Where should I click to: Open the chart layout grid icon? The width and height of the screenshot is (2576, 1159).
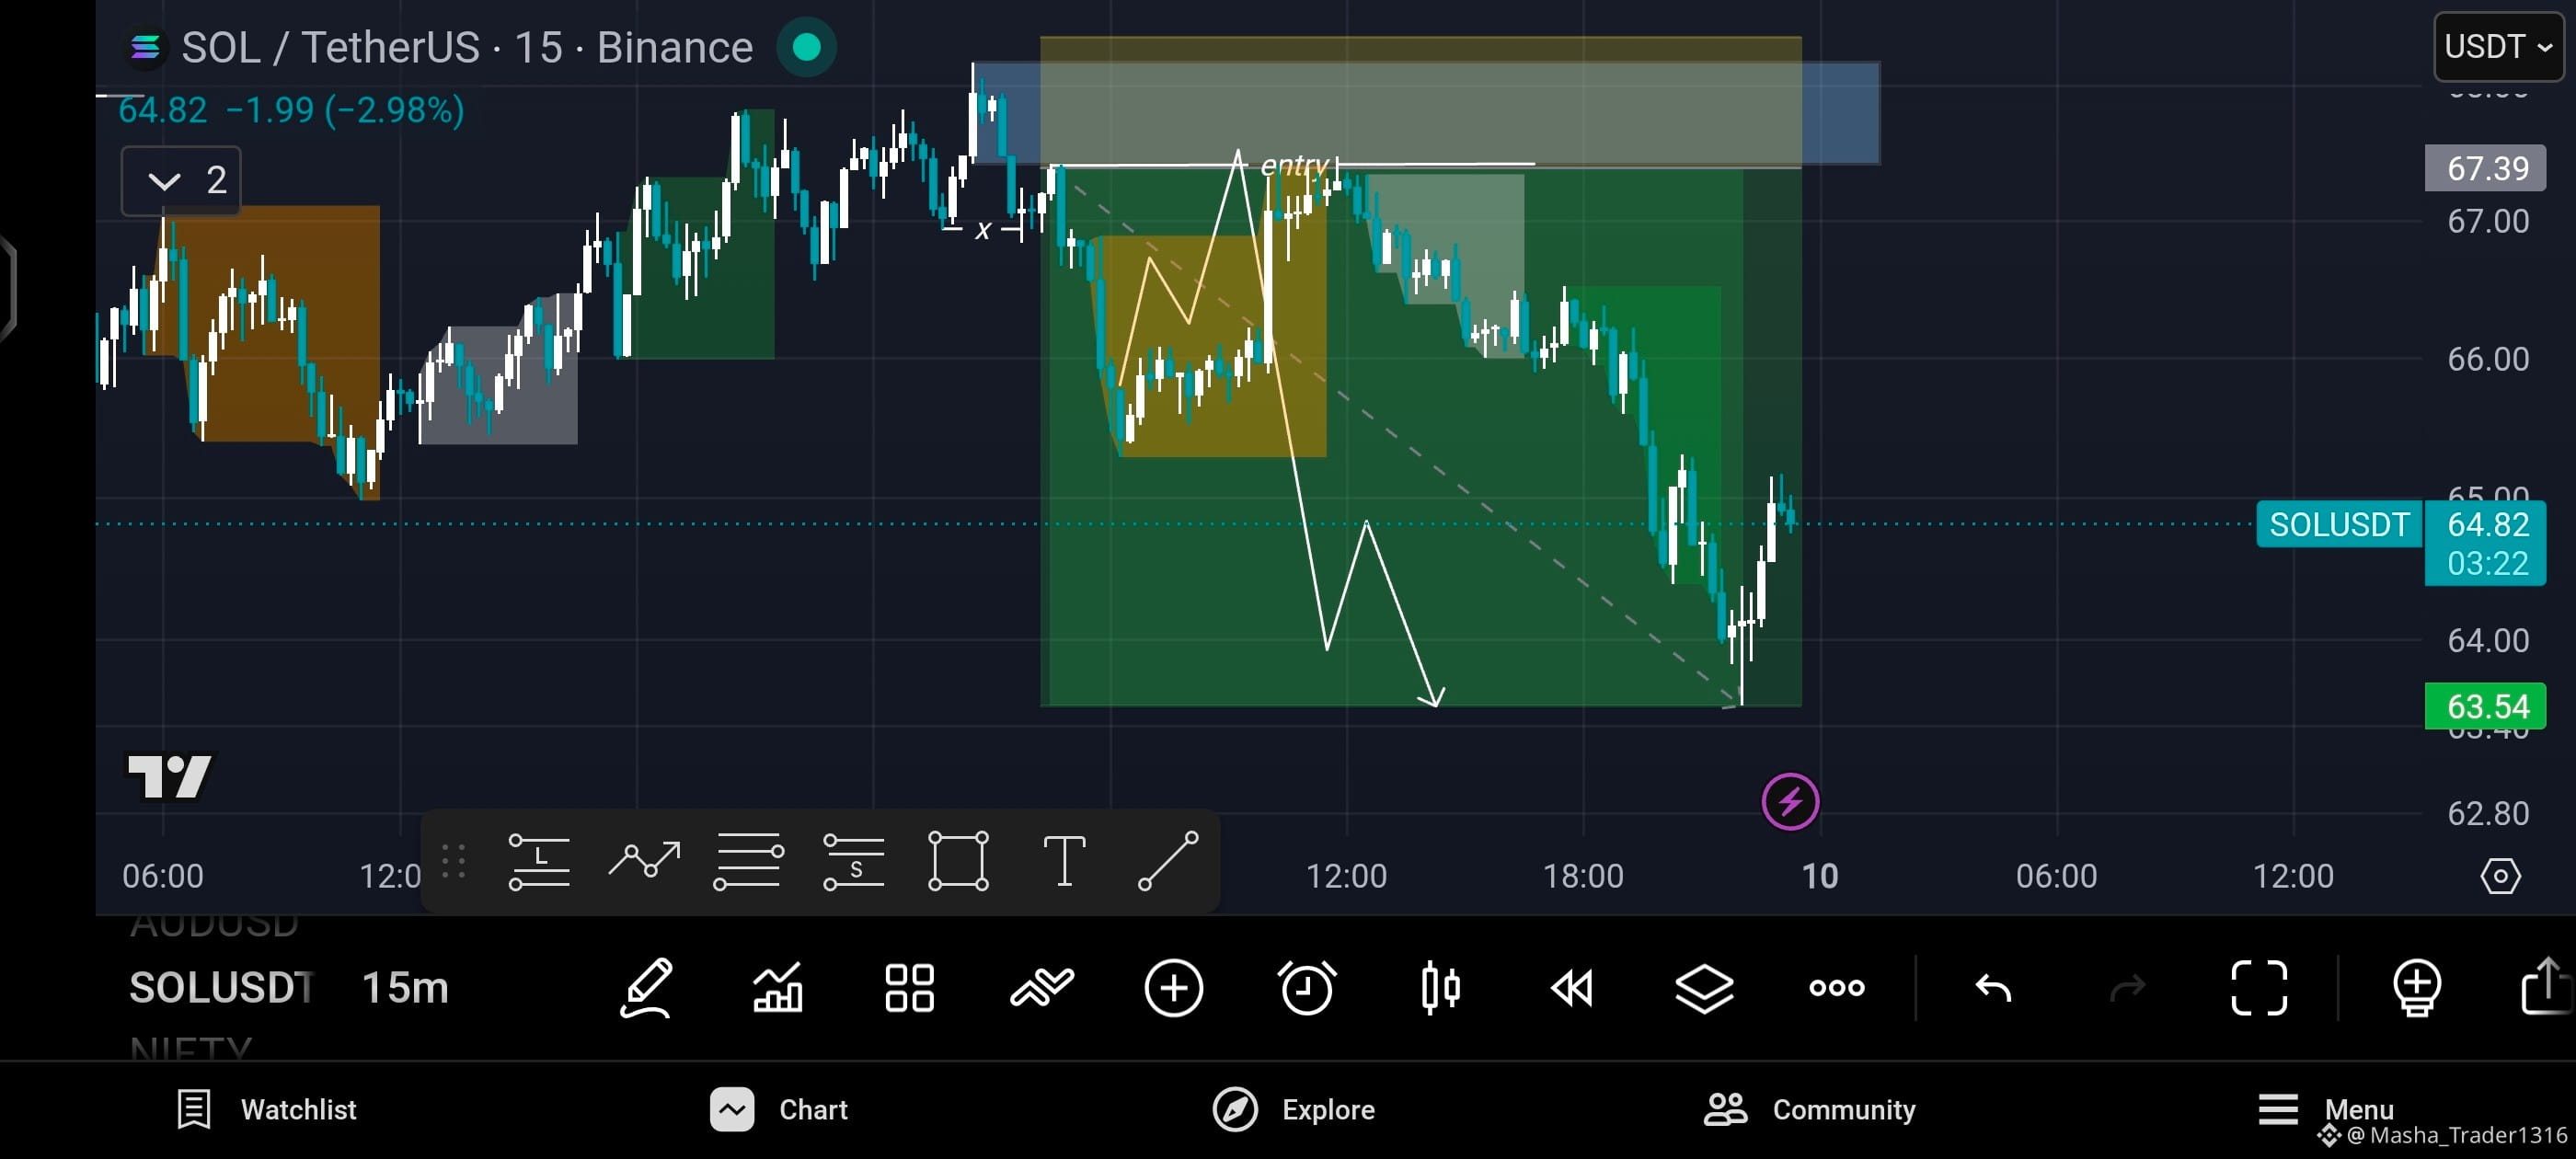coord(909,988)
